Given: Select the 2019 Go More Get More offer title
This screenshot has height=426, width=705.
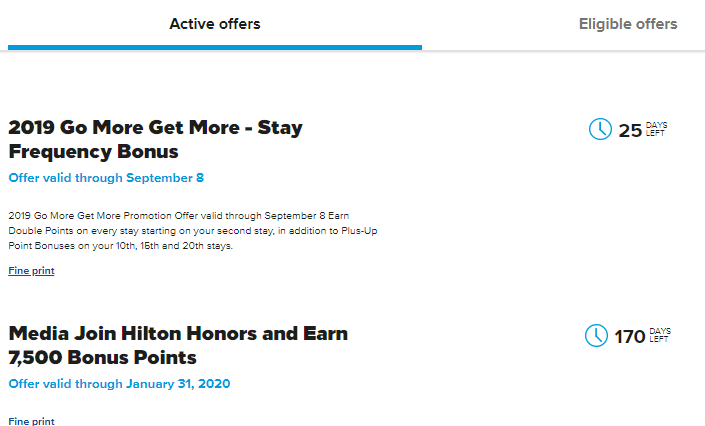Looking at the screenshot, I should pos(156,139).
